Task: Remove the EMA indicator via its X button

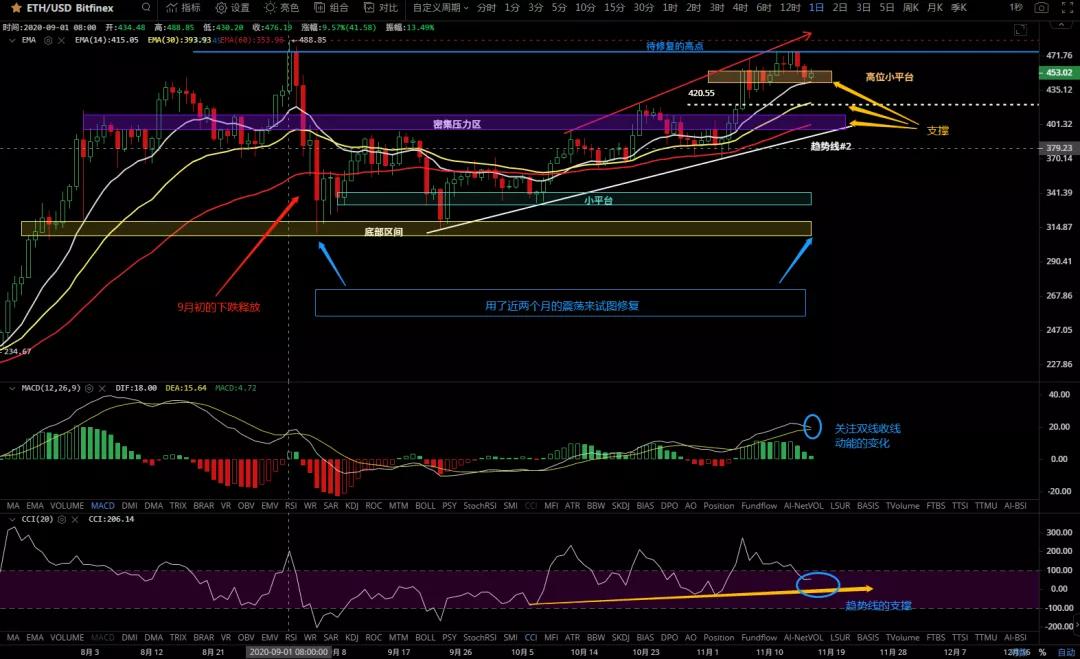Action: (x=61, y=42)
